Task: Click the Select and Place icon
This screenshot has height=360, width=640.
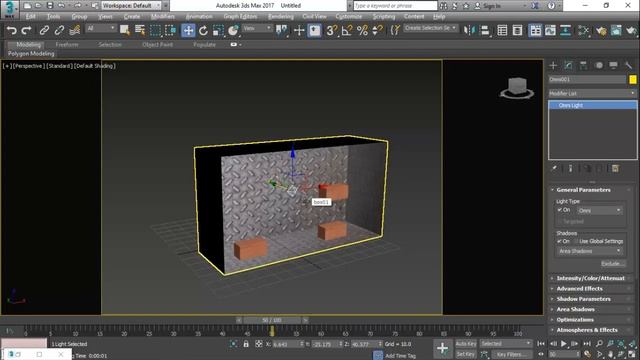Action: point(233,30)
